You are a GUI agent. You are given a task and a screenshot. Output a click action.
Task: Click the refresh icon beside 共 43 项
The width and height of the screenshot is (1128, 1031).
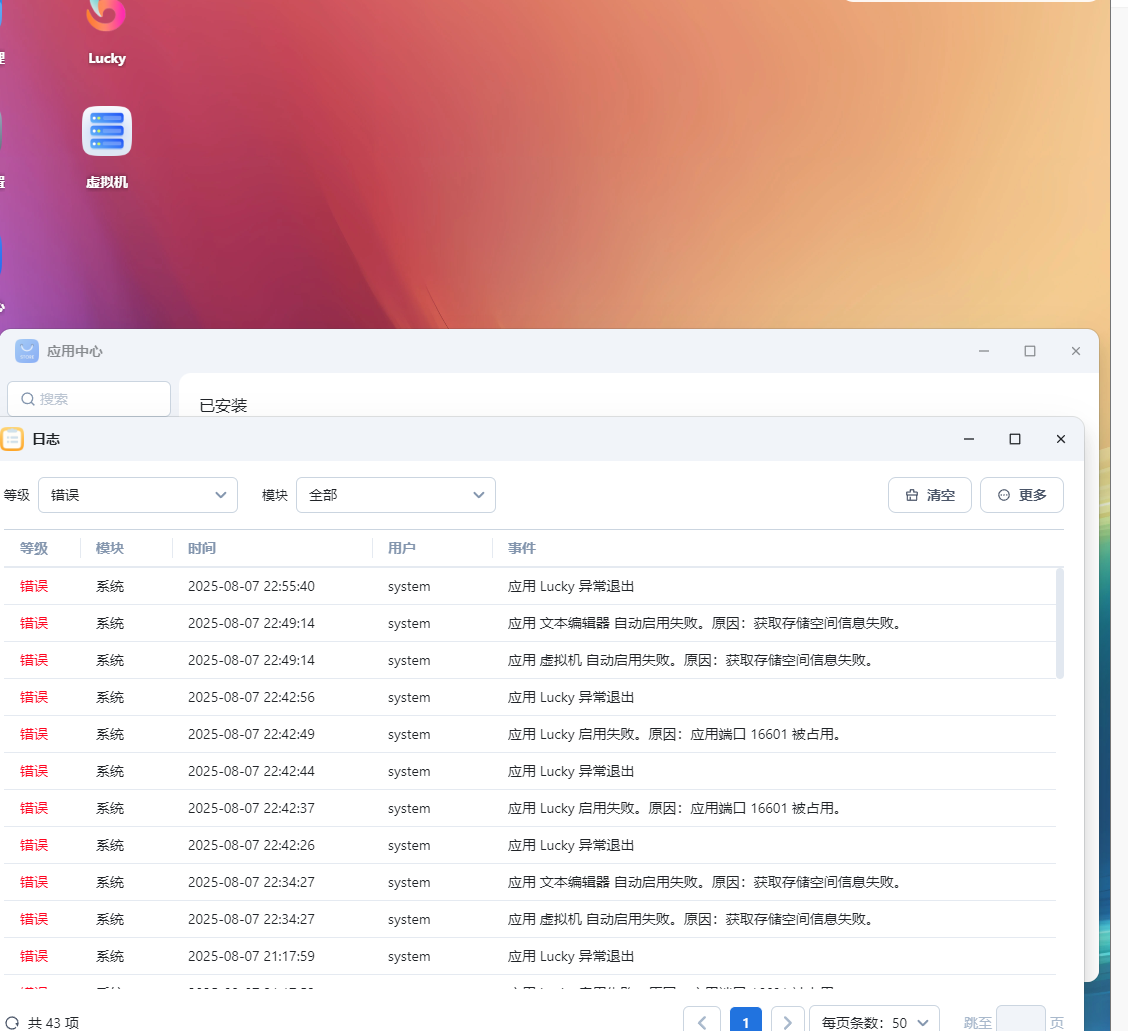pyautogui.click(x=12, y=1022)
